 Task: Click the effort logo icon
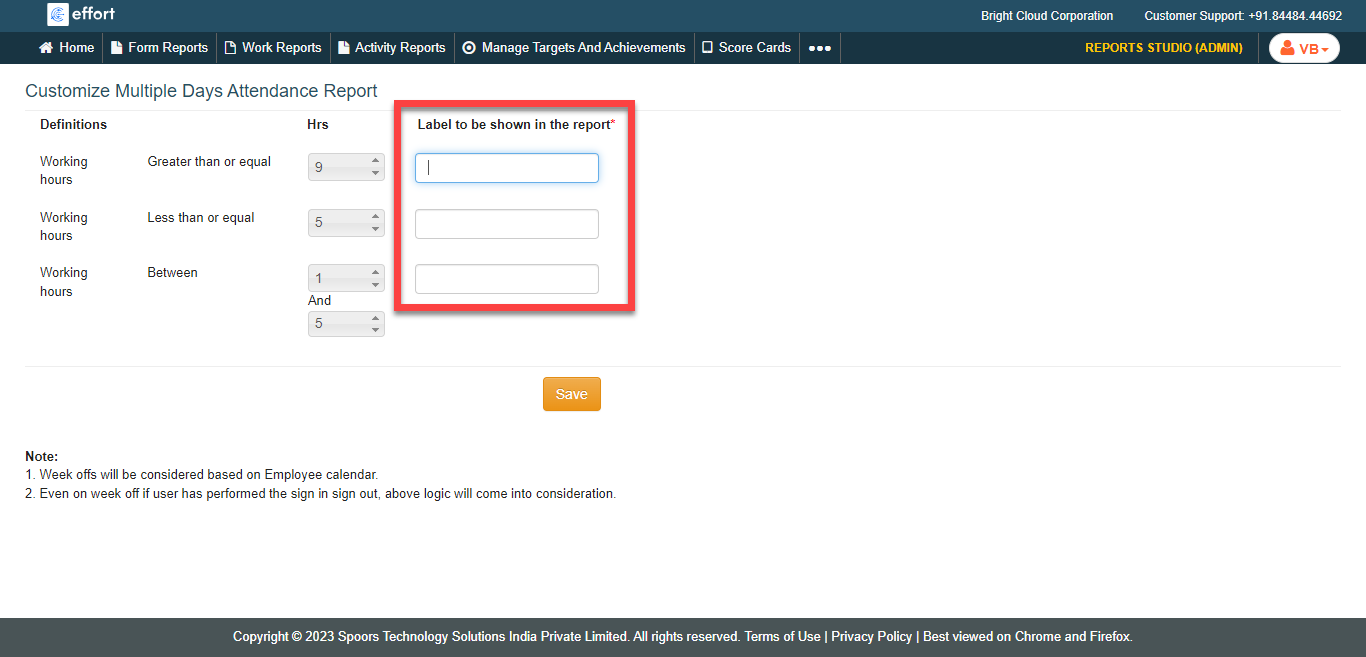pyautogui.click(x=58, y=14)
